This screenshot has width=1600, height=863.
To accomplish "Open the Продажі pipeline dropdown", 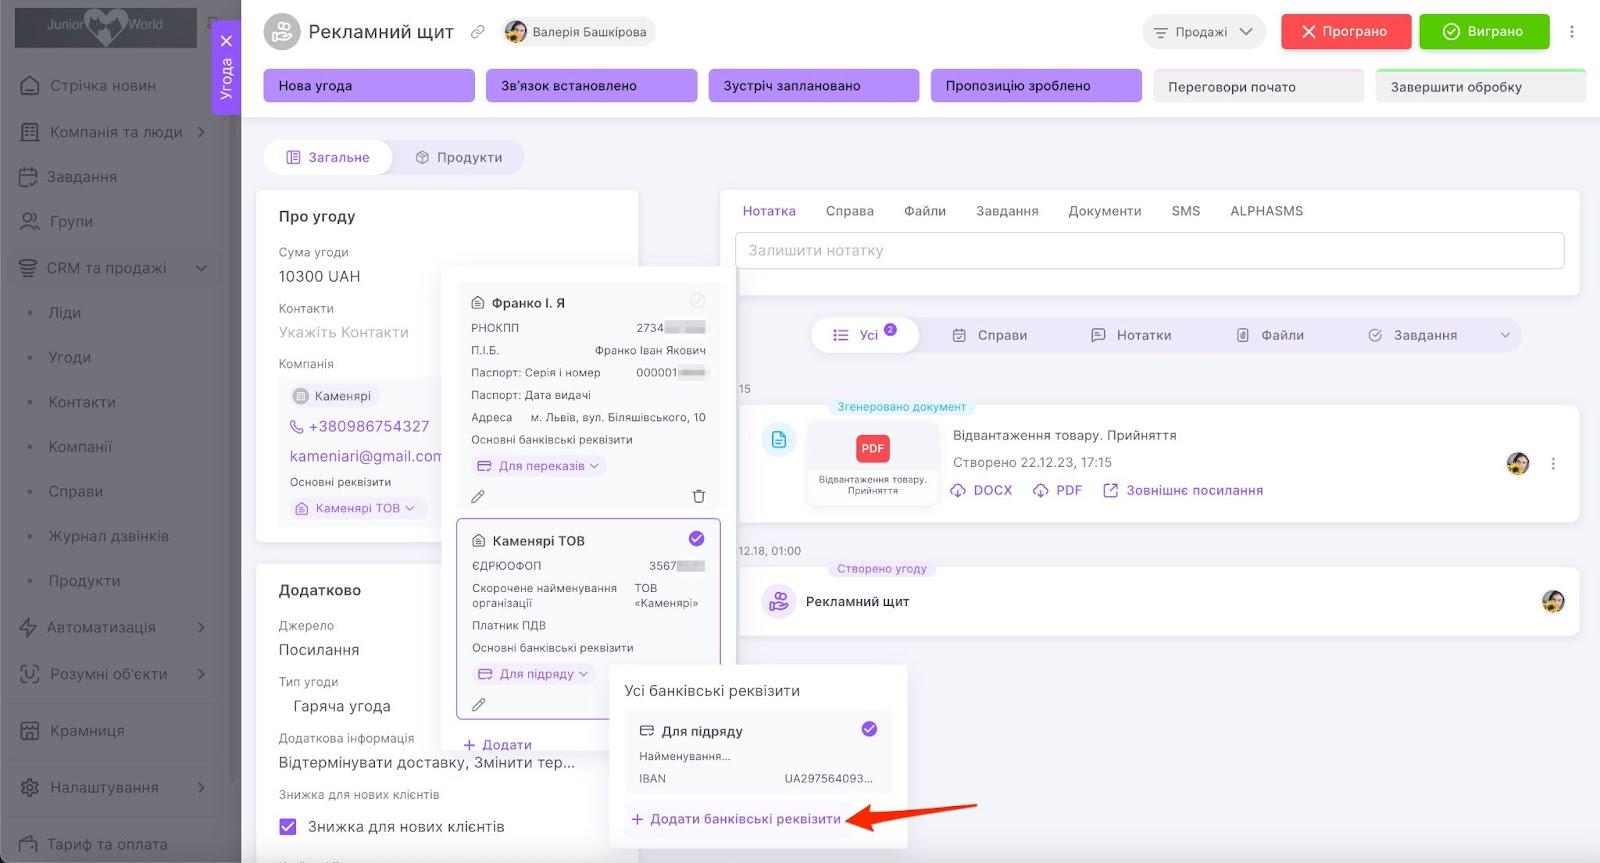I will point(1203,32).
